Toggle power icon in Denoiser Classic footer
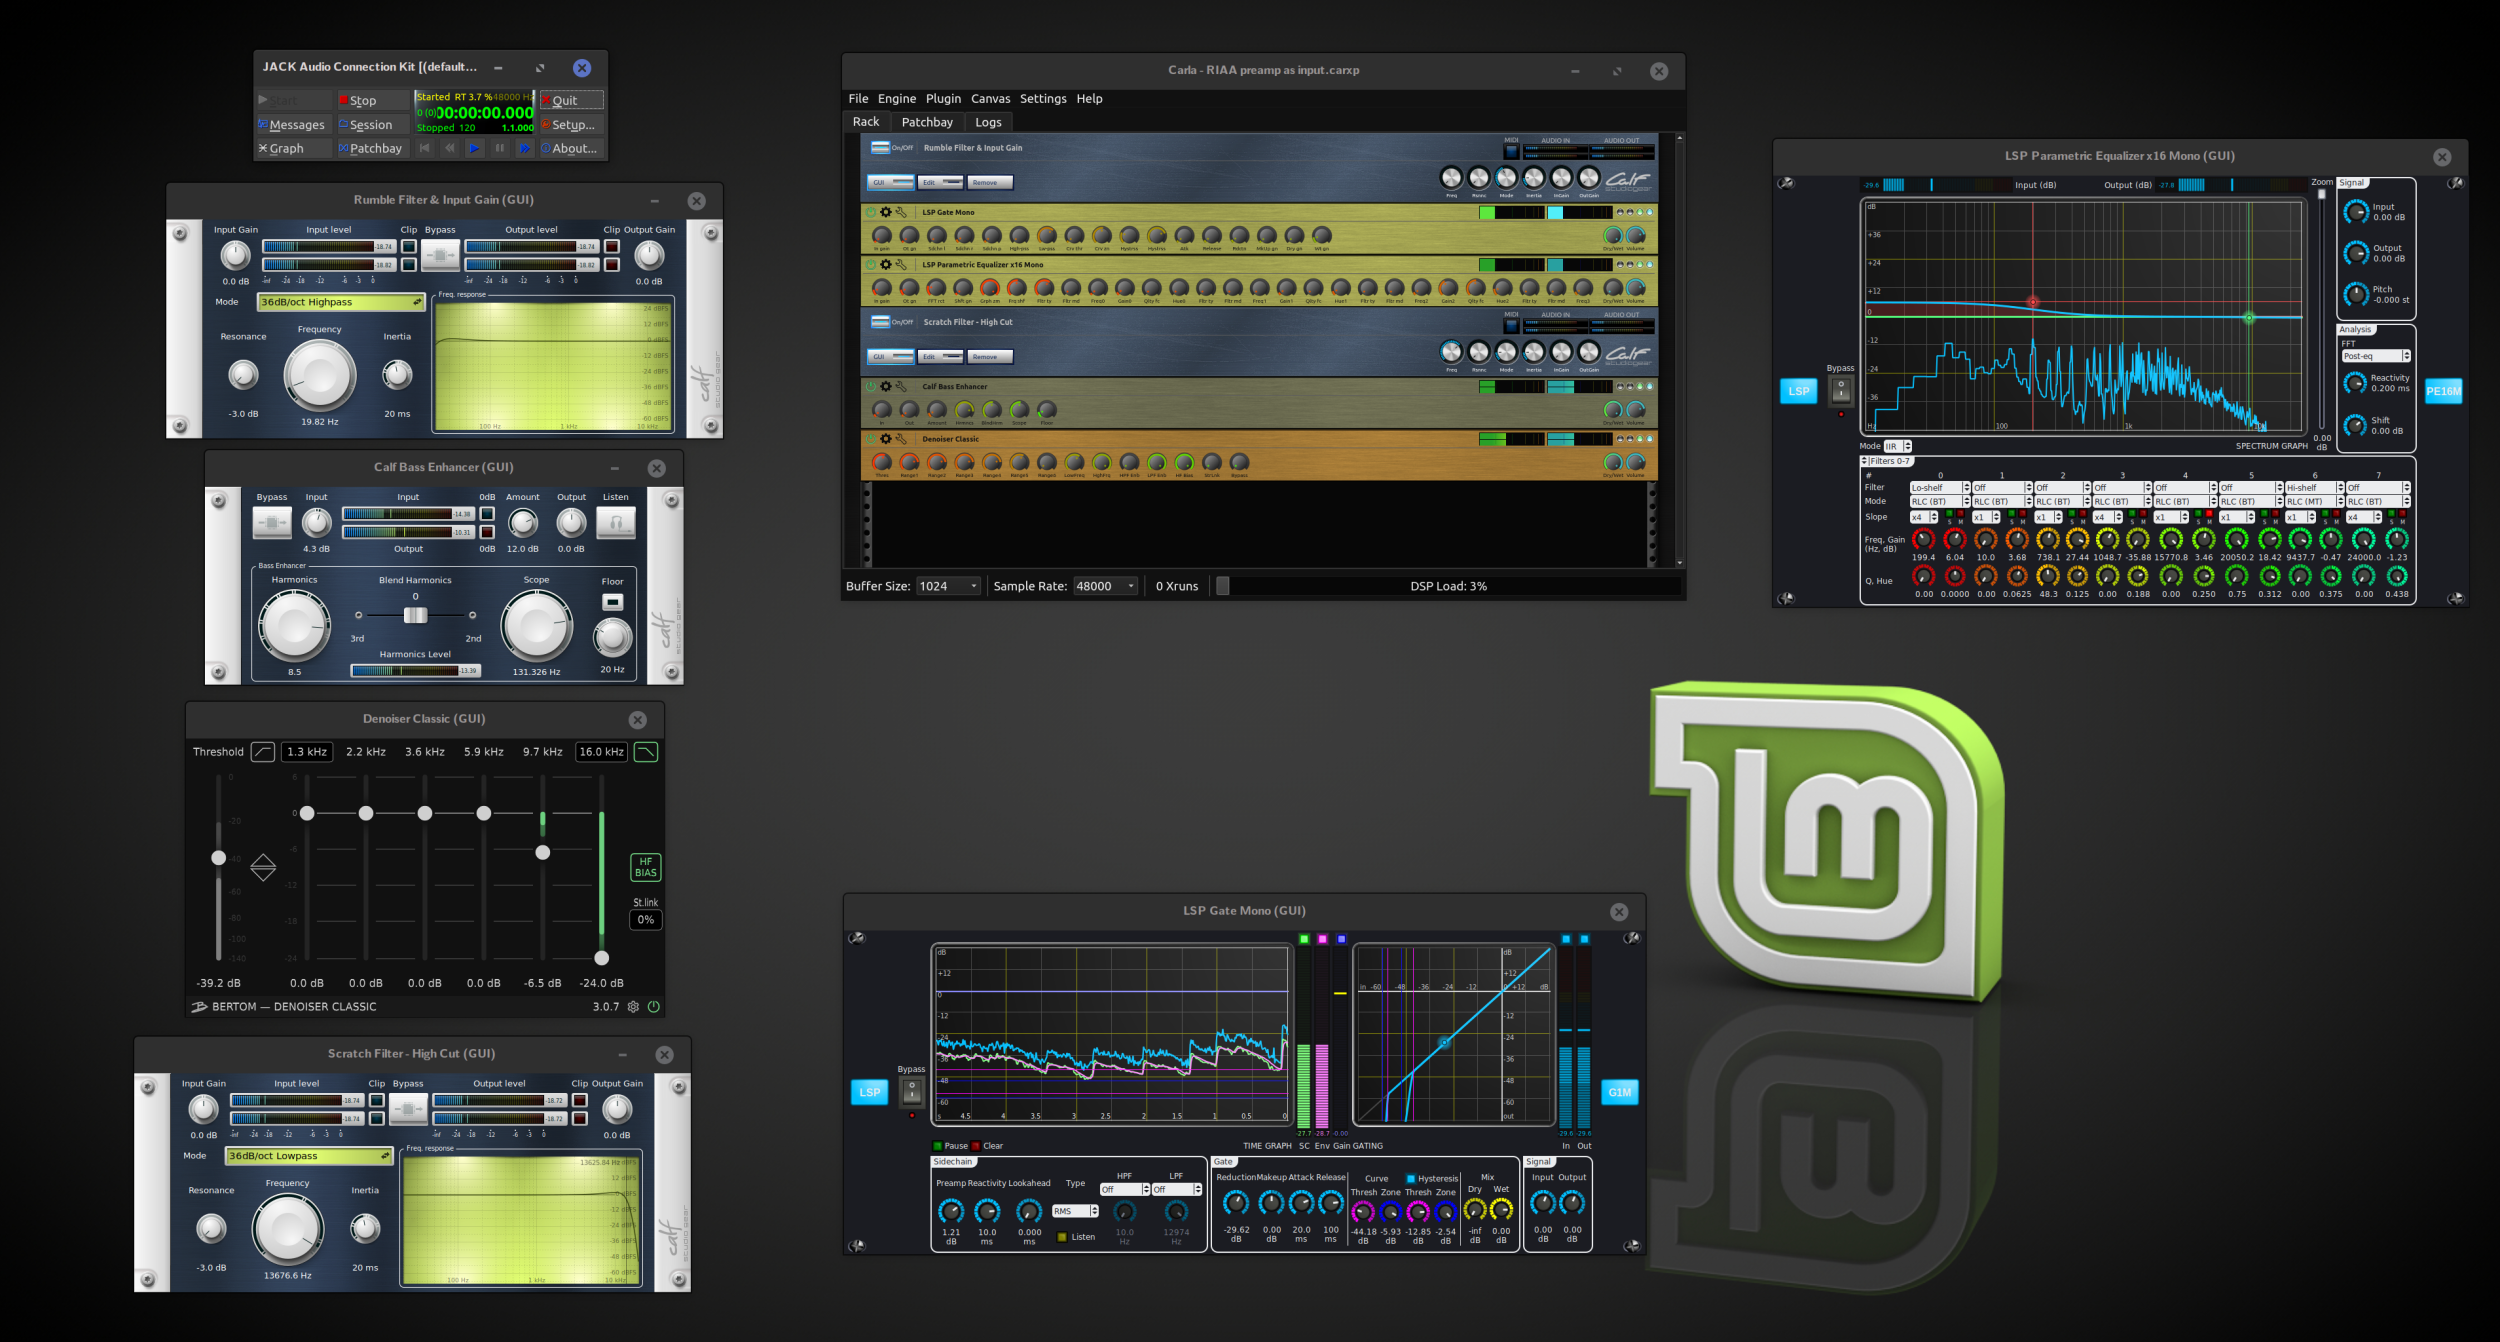The image size is (2500, 1342). 654,1007
